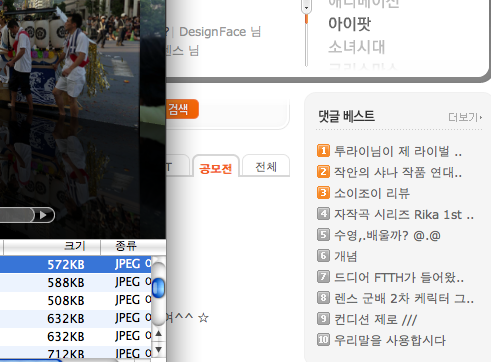Click the number 5 rank badge
Image resolution: width=491 pixels, height=362 pixels.
click(323, 235)
